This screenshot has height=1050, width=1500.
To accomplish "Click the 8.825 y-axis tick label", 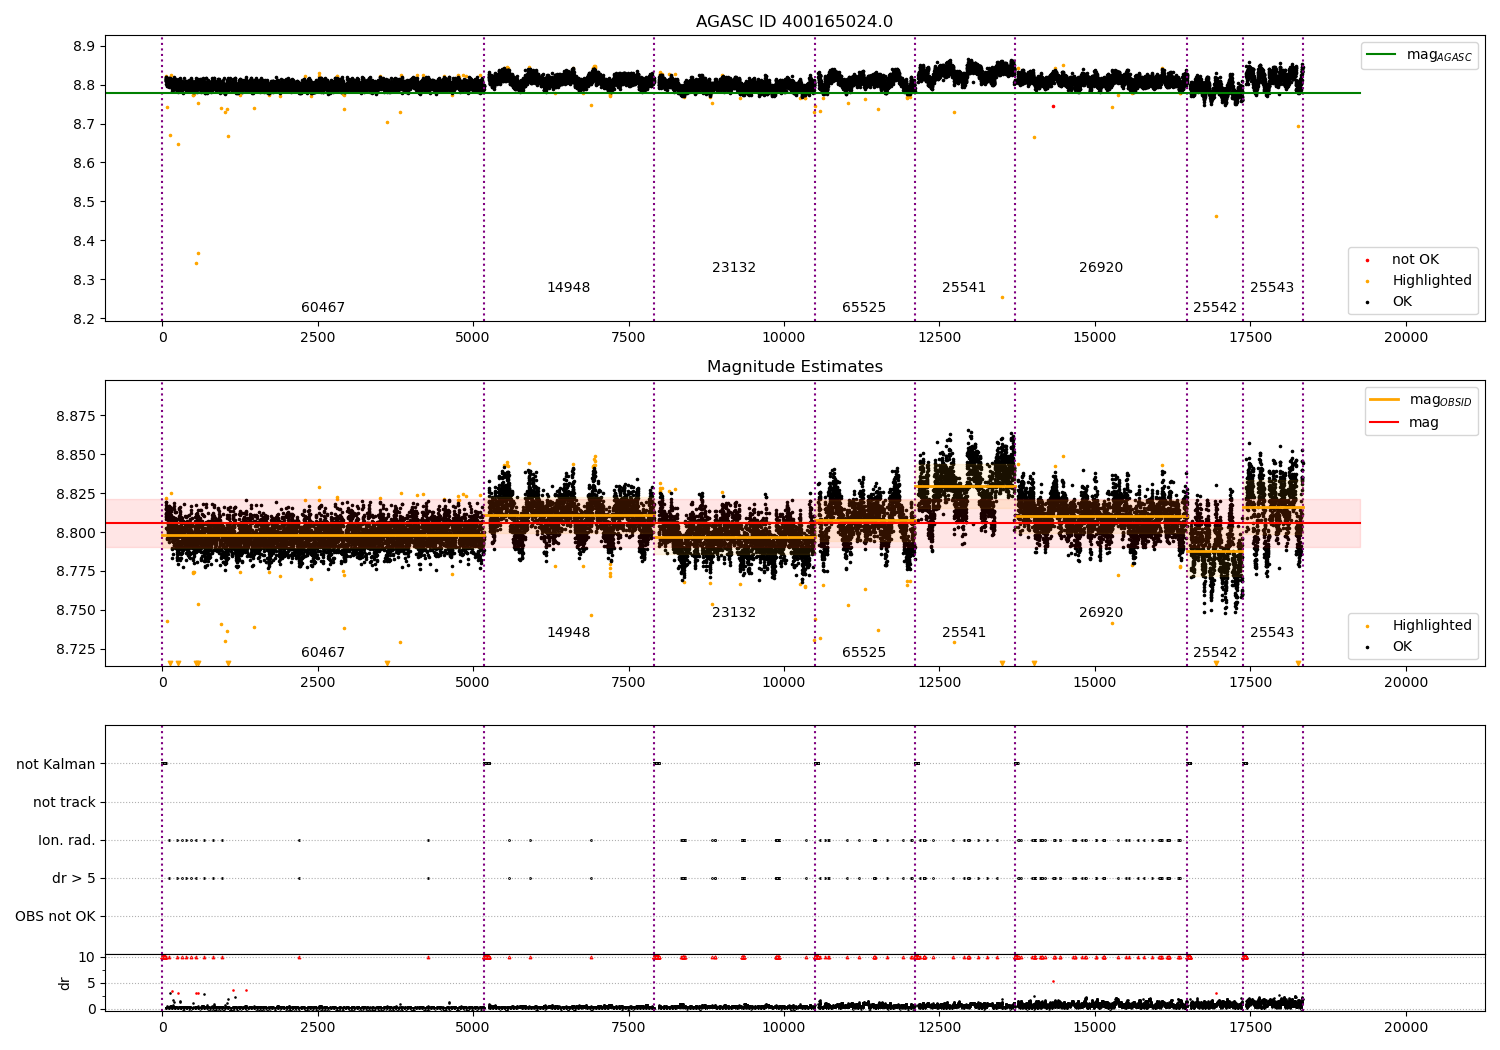I will 76,494.
